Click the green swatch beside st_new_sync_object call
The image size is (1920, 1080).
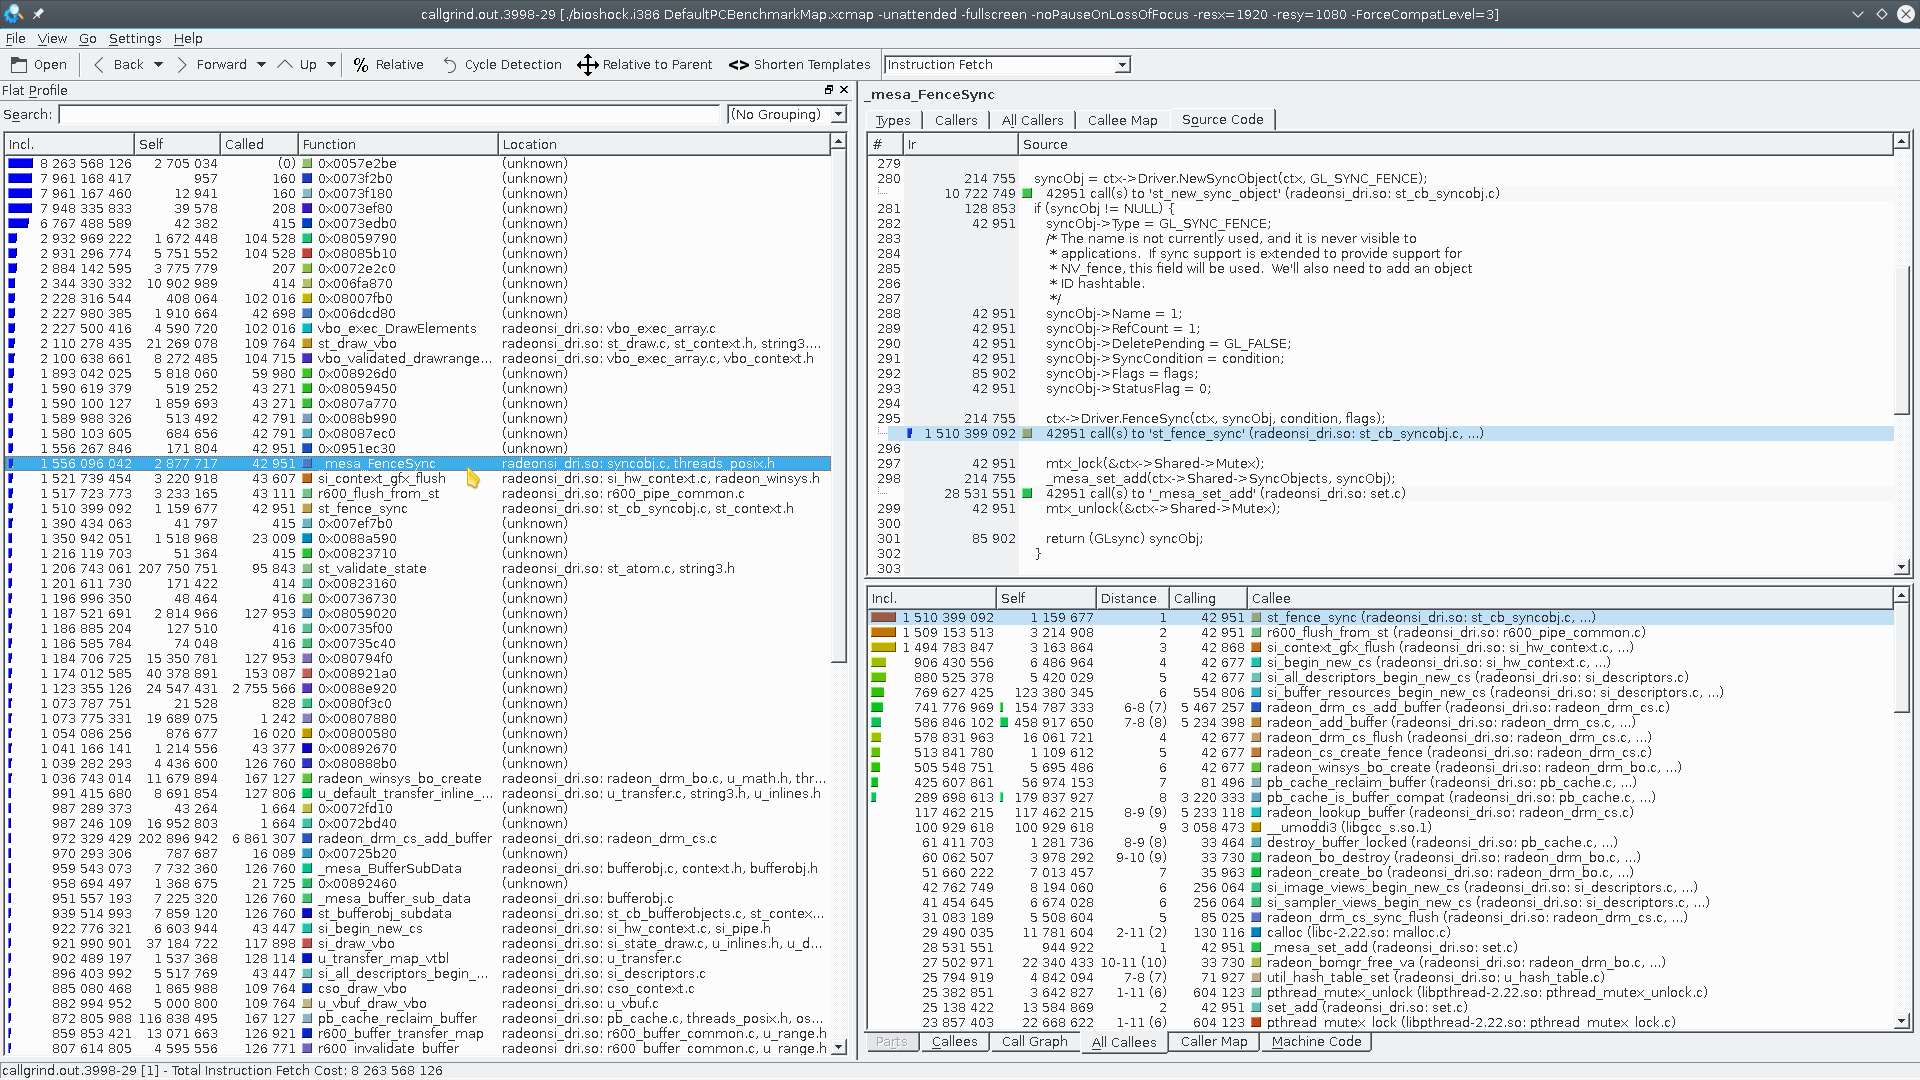pyautogui.click(x=1027, y=194)
